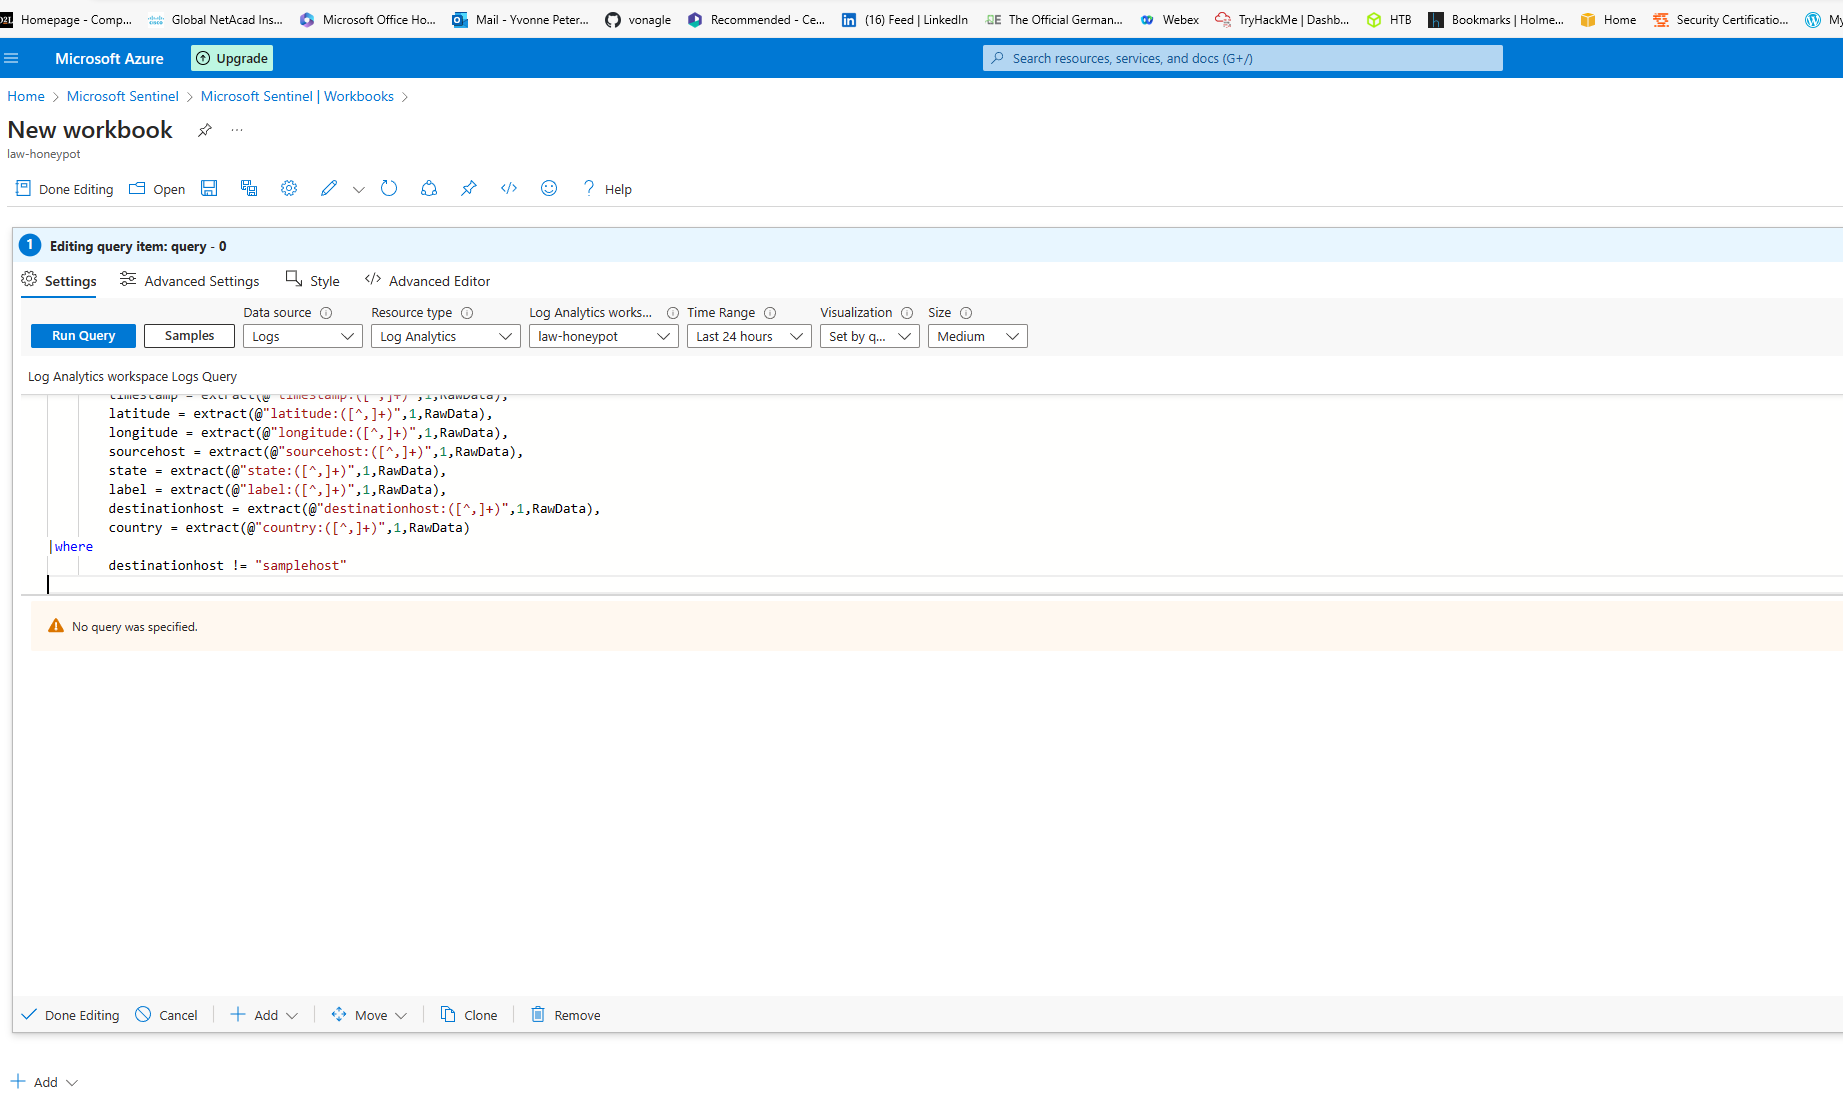Click the Log Analytics workspace info icon
1843x1101 pixels.
point(673,313)
